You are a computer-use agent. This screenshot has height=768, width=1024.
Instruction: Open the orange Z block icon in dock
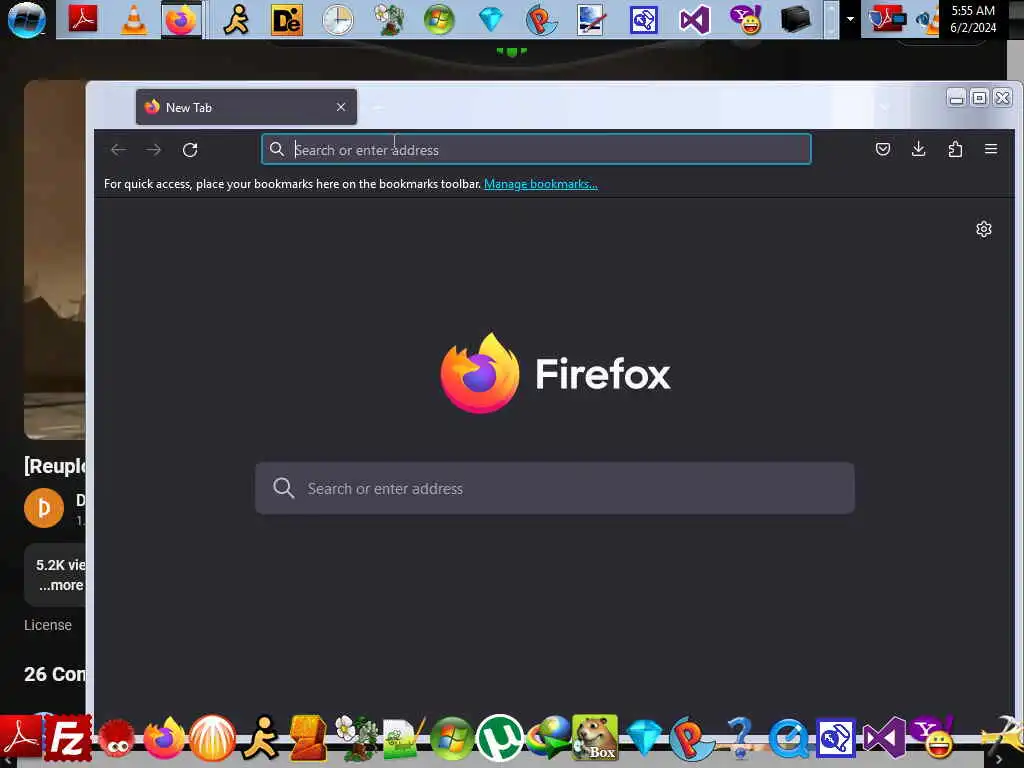[x=308, y=739]
